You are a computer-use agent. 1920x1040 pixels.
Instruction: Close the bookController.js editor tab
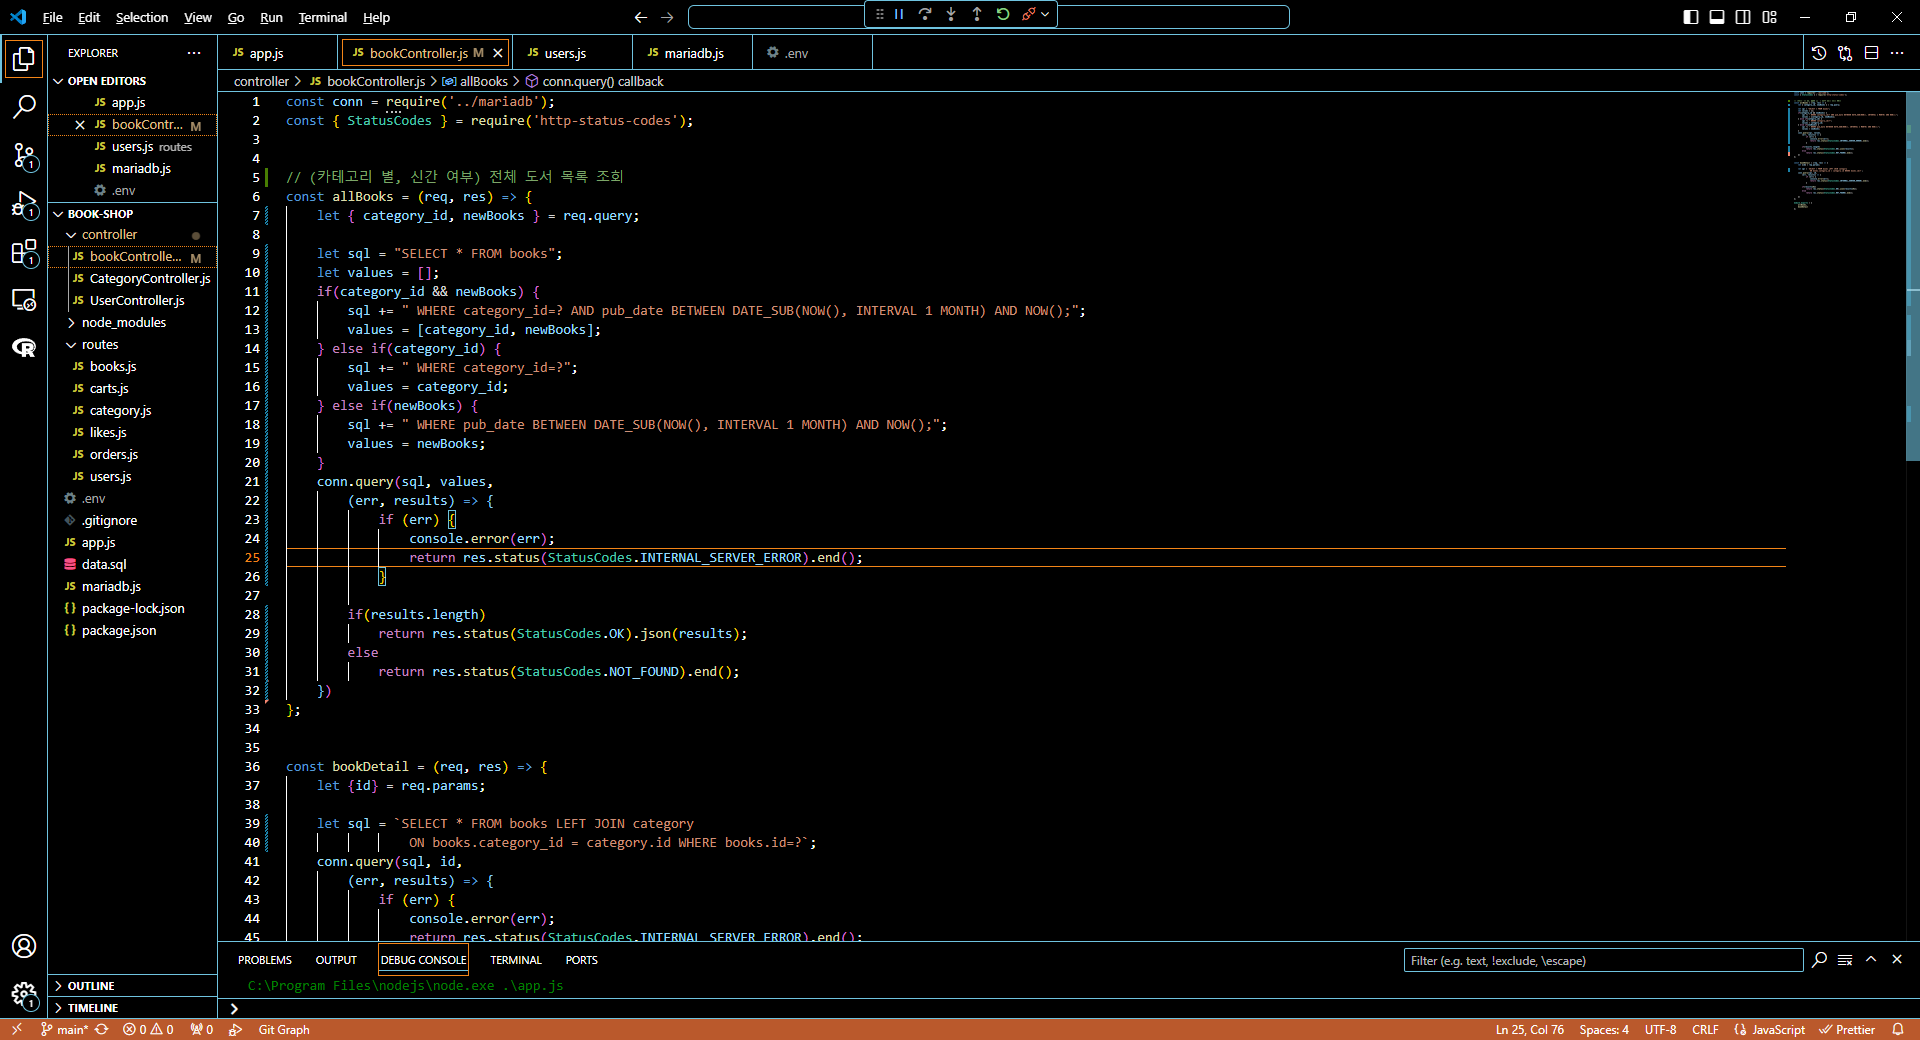tap(497, 53)
